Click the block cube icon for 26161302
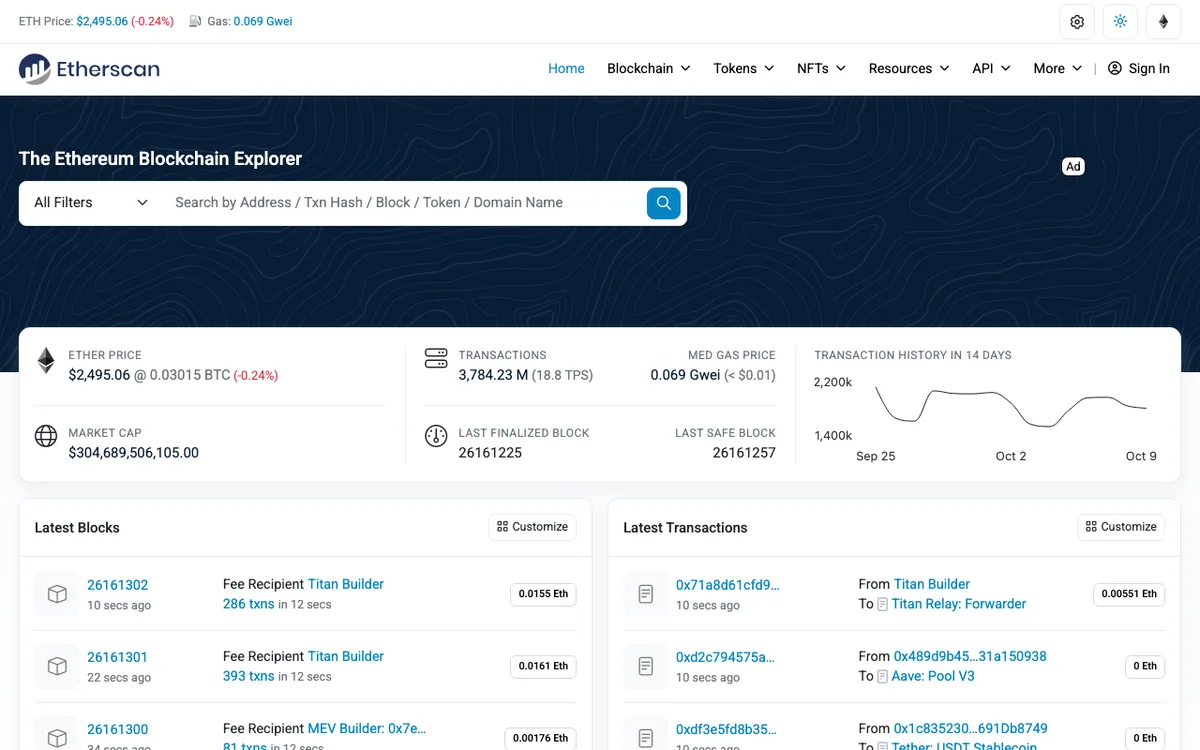 [57, 594]
